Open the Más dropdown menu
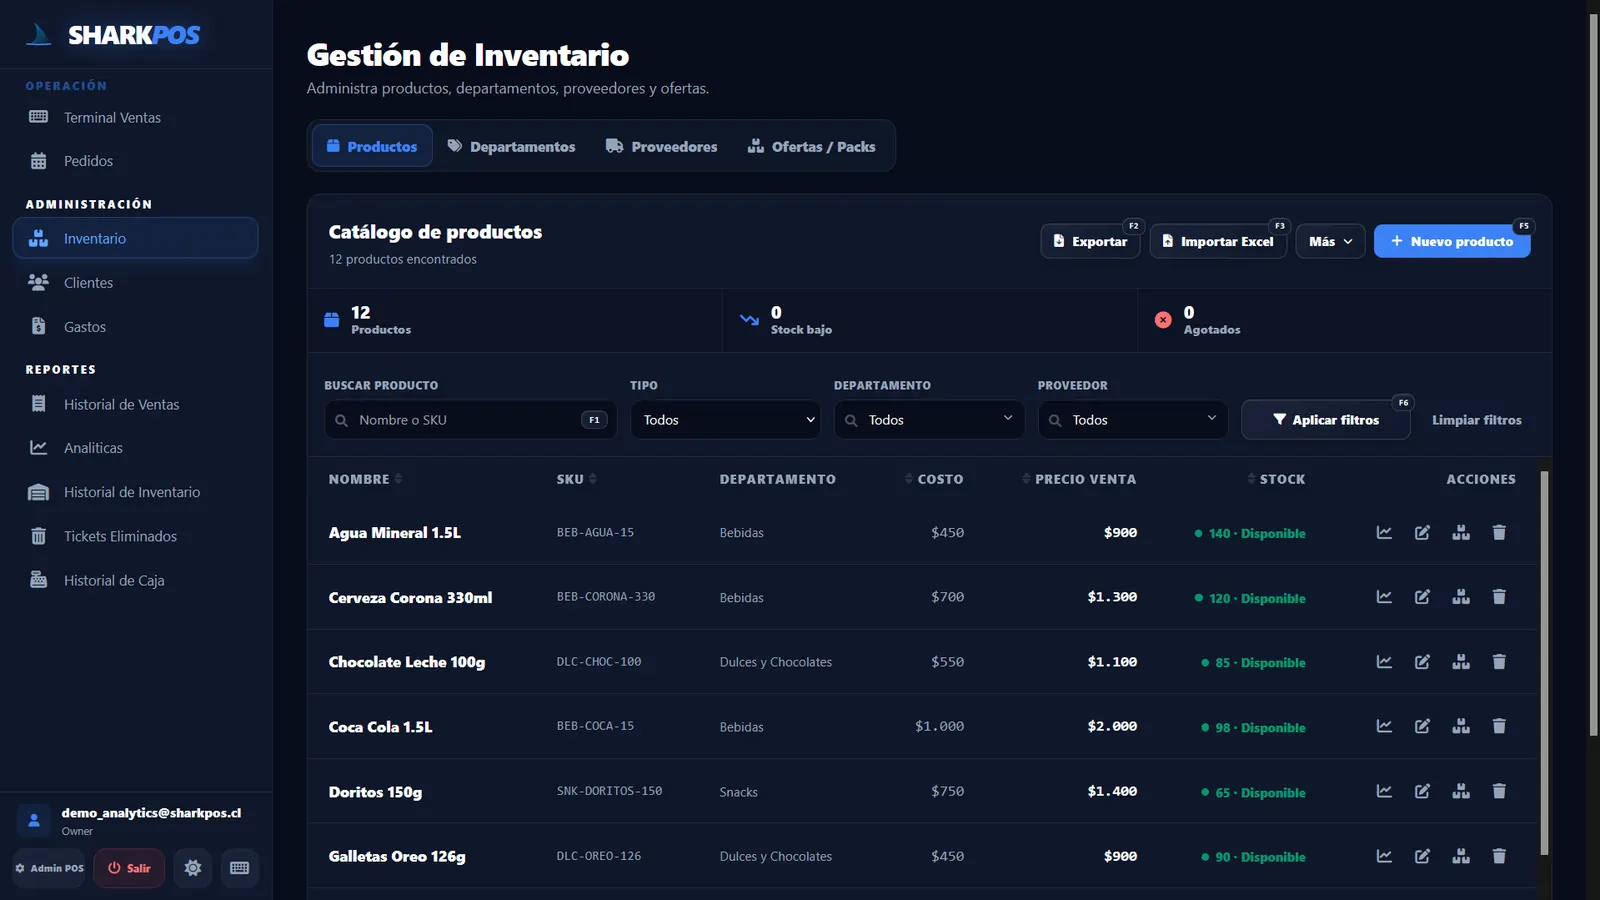 pos(1330,241)
